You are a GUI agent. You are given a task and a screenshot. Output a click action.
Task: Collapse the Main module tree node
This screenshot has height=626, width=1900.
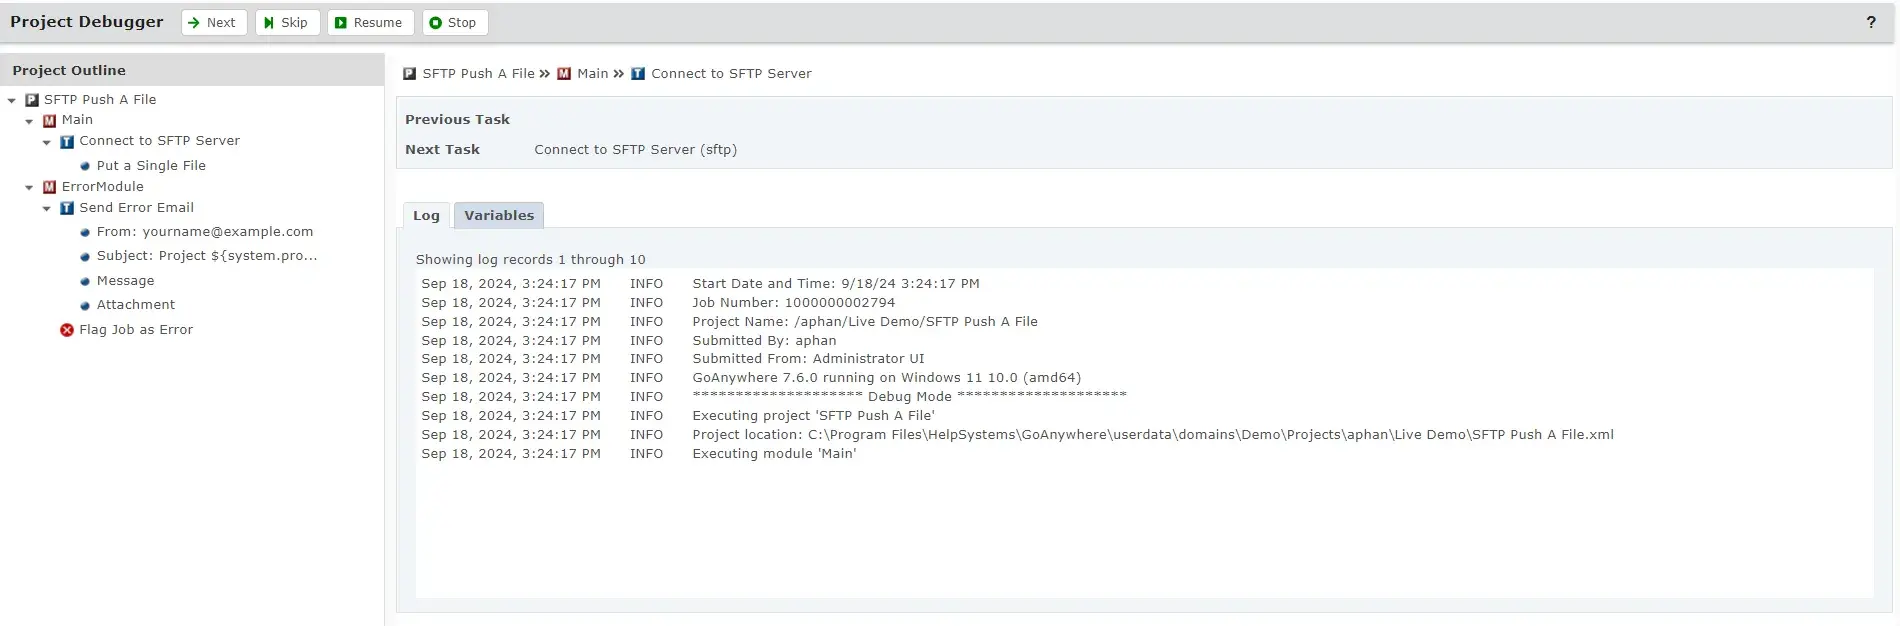[x=29, y=121]
